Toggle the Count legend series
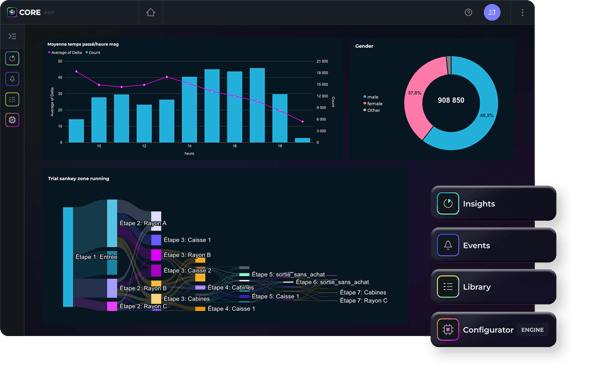The height and width of the screenshot is (371, 600). coord(93,52)
